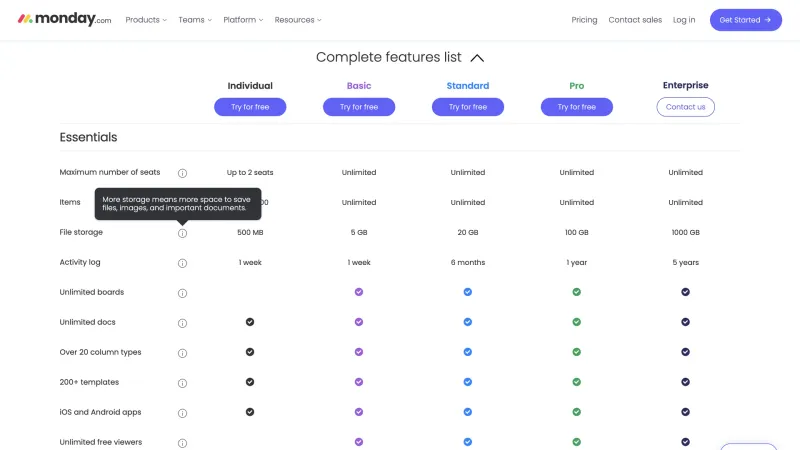Go to the Pricing page
The image size is (800, 450).
[584, 20]
